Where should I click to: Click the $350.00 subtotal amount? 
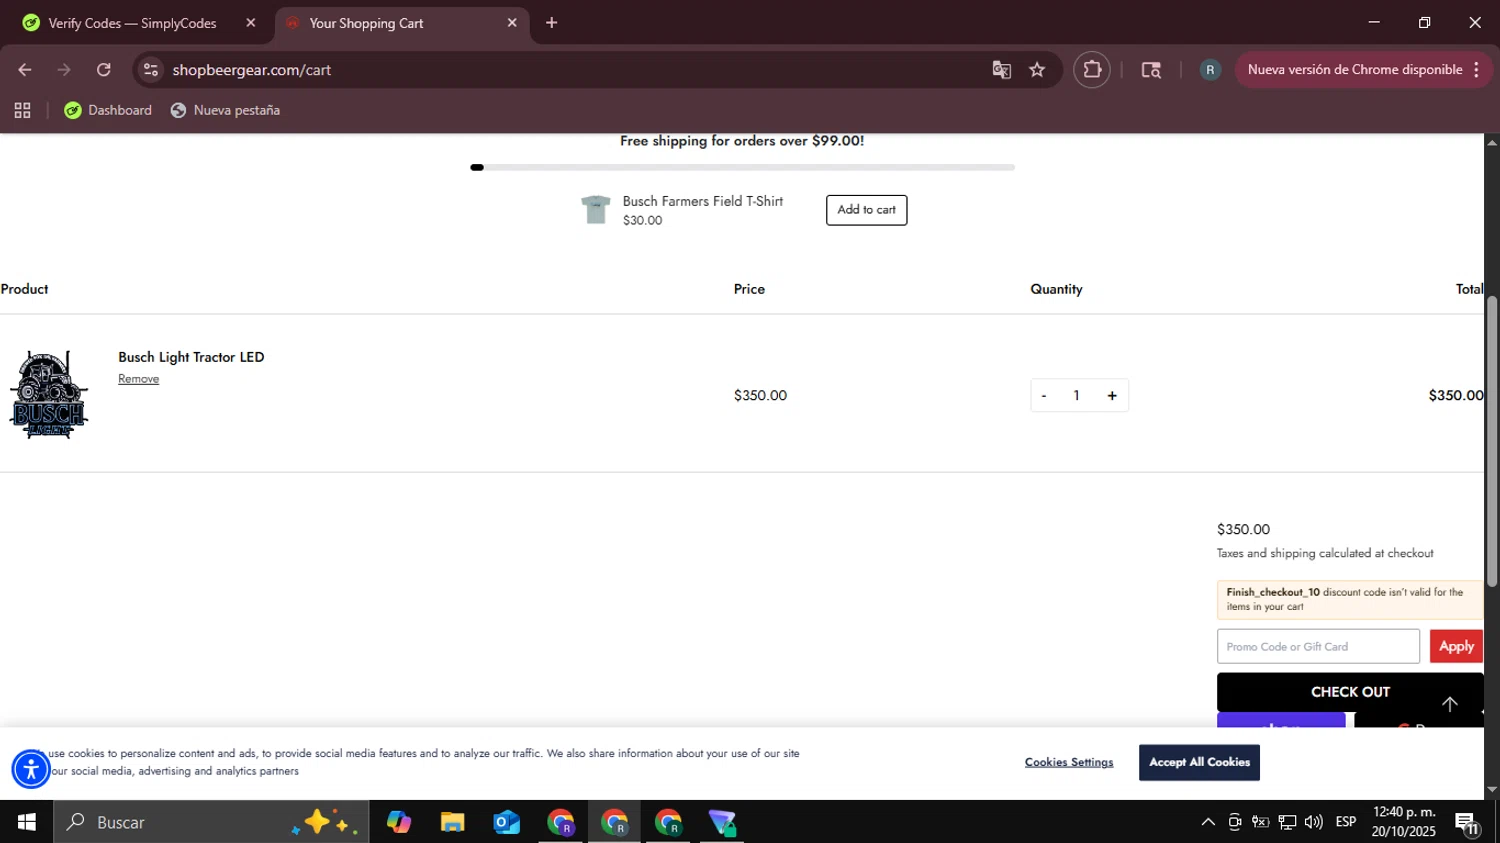click(x=1243, y=530)
